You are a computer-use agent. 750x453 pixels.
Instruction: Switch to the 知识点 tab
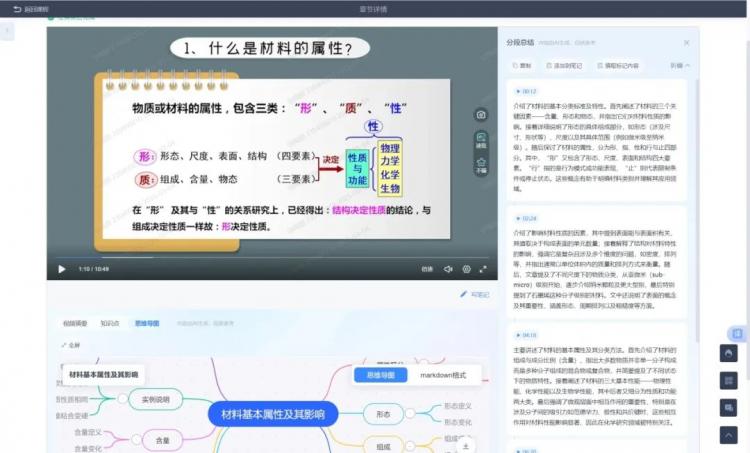110,323
